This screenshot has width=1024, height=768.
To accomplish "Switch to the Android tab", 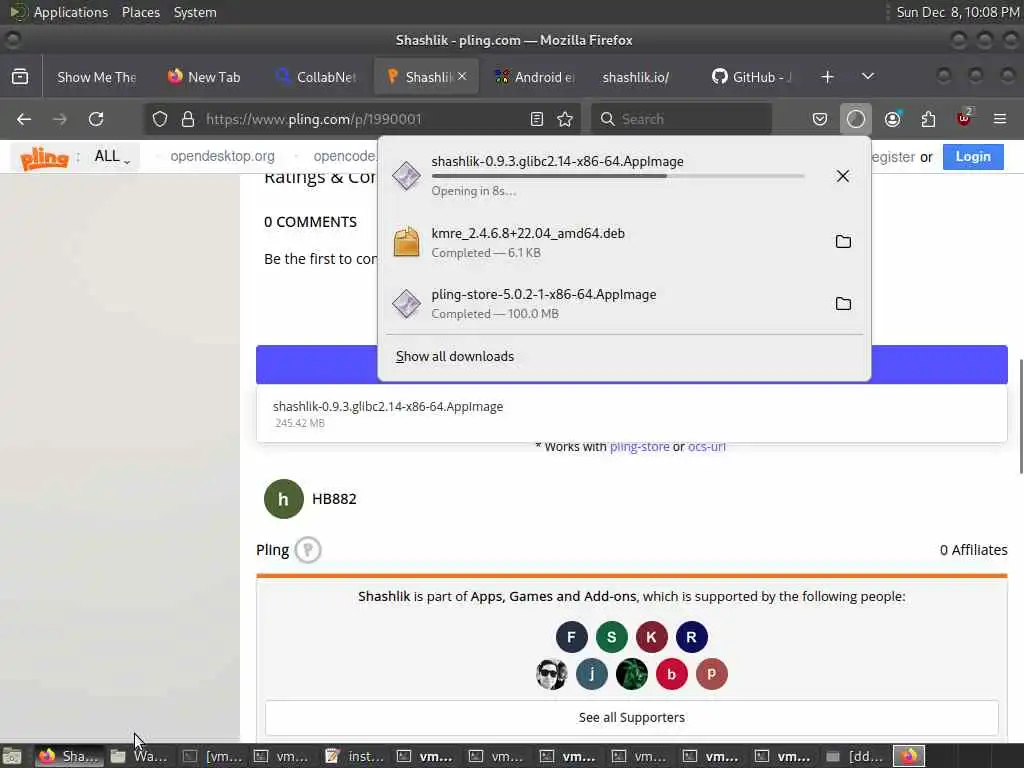I will (x=534, y=77).
